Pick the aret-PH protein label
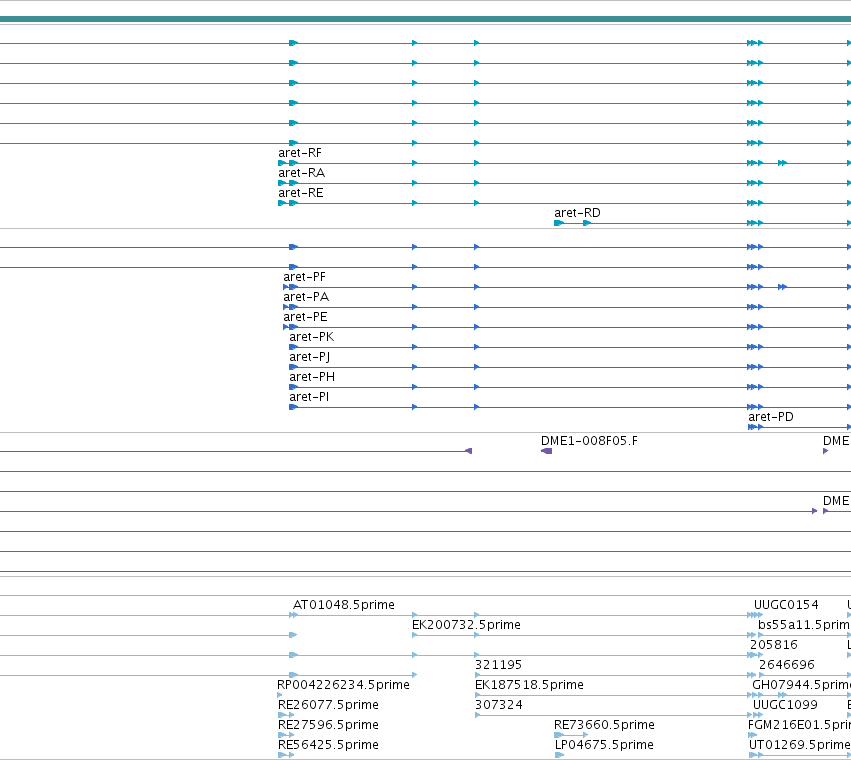The width and height of the screenshot is (851, 760). (x=312, y=377)
